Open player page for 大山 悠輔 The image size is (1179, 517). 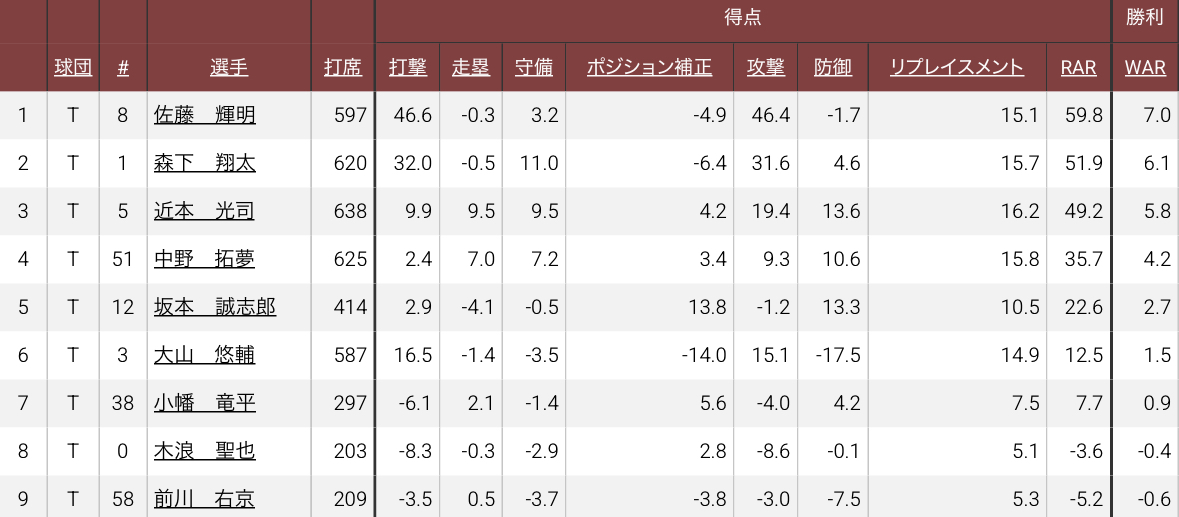(x=205, y=355)
